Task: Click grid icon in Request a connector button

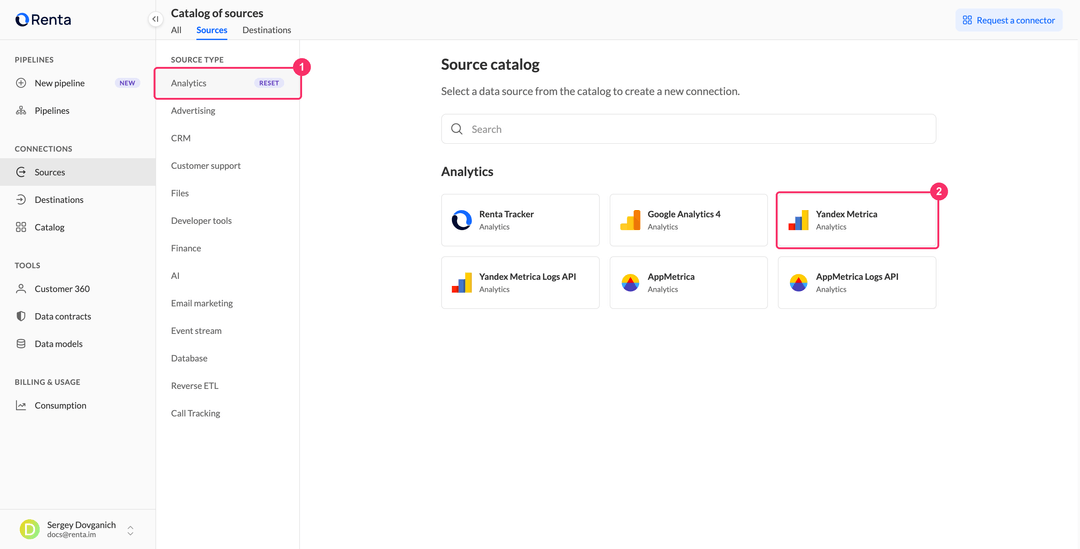Action: pyautogui.click(x=967, y=20)
